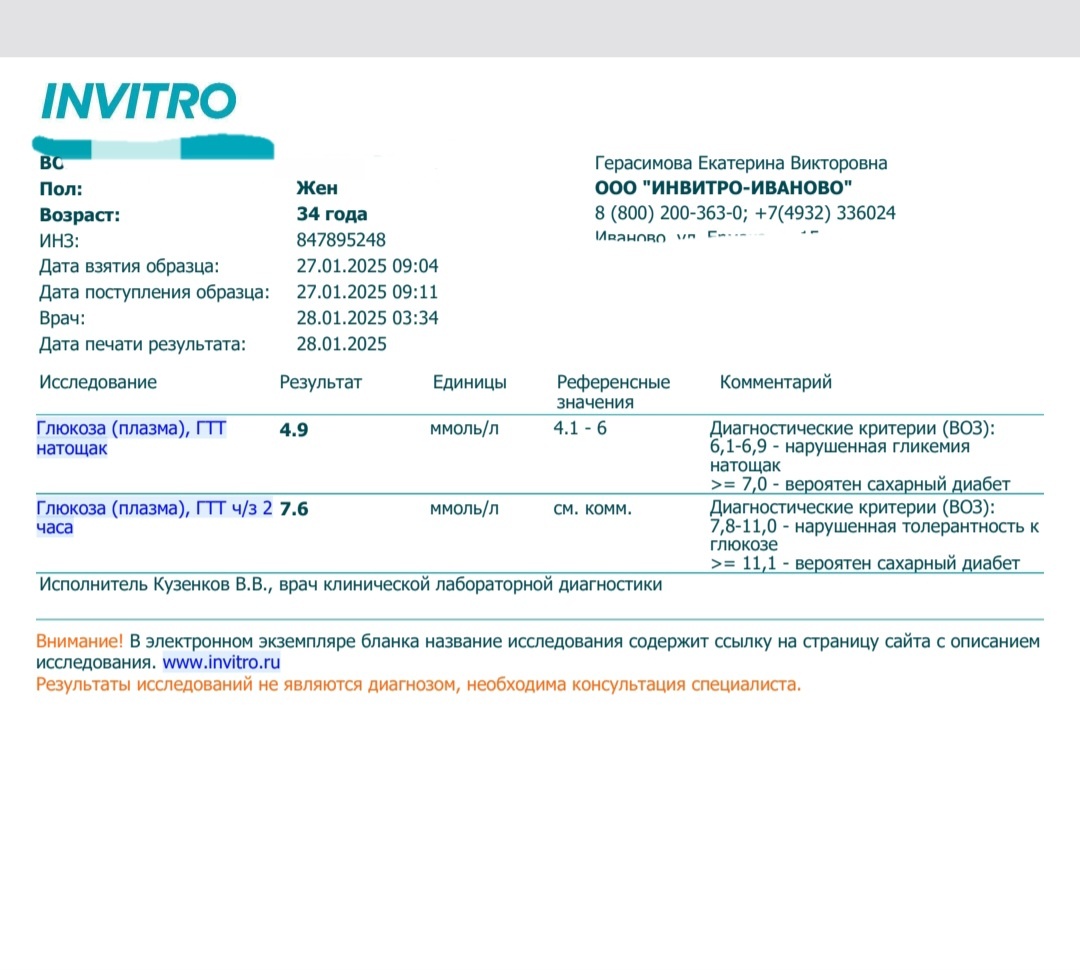Click the 'Референсные значения' column header
This screenshot has height=970, width=1080.
pyautogui.click(x=613, y=392)
